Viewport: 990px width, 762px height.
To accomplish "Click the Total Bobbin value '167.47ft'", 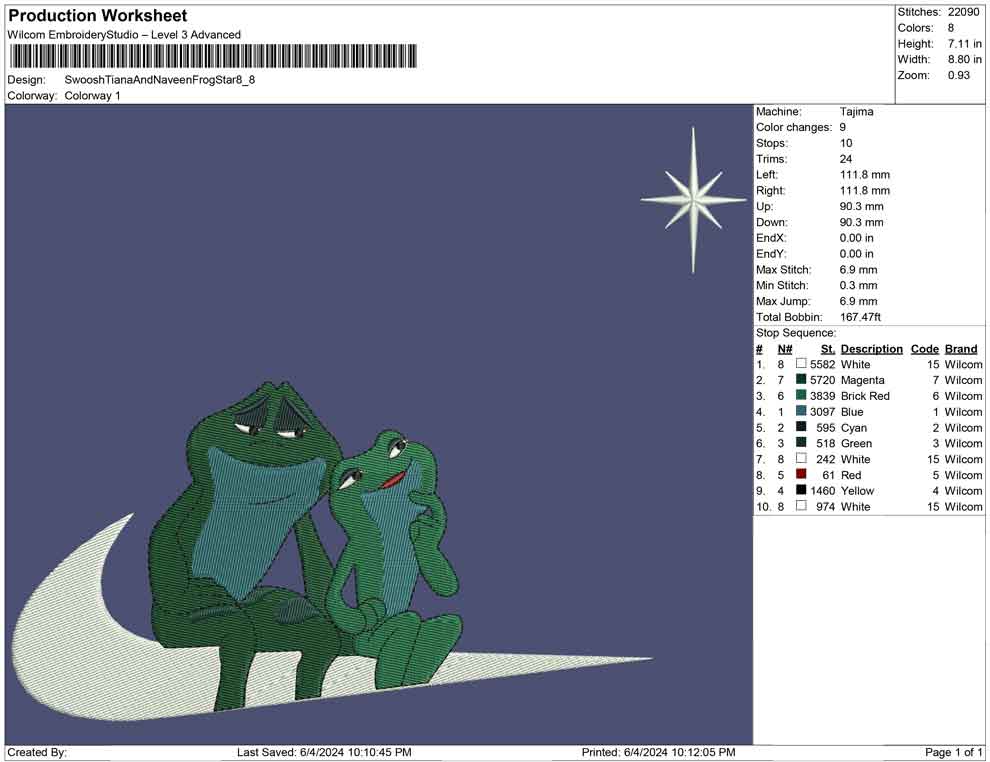I will coord(861,317).
